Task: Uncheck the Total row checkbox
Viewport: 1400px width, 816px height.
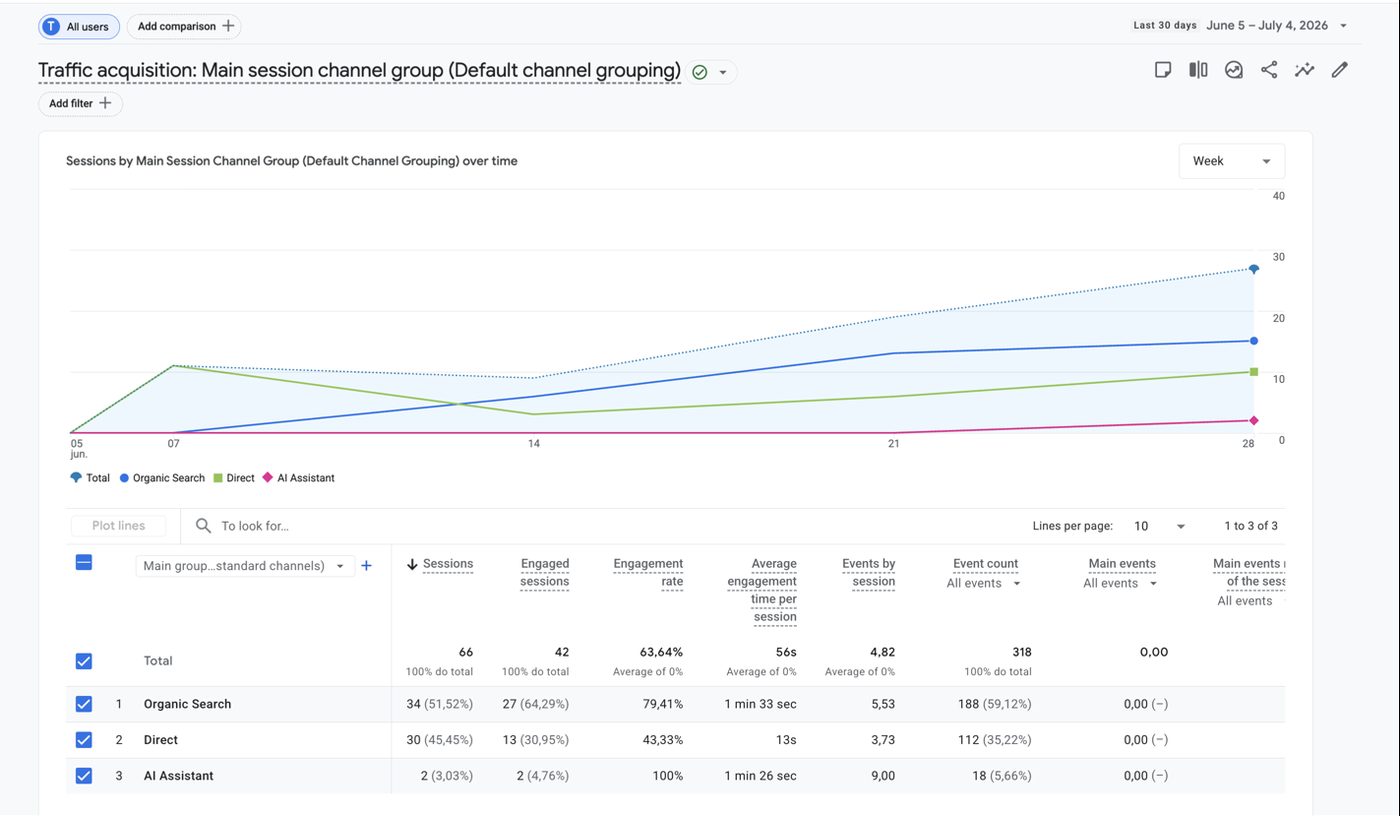Action: pos(84,661)
